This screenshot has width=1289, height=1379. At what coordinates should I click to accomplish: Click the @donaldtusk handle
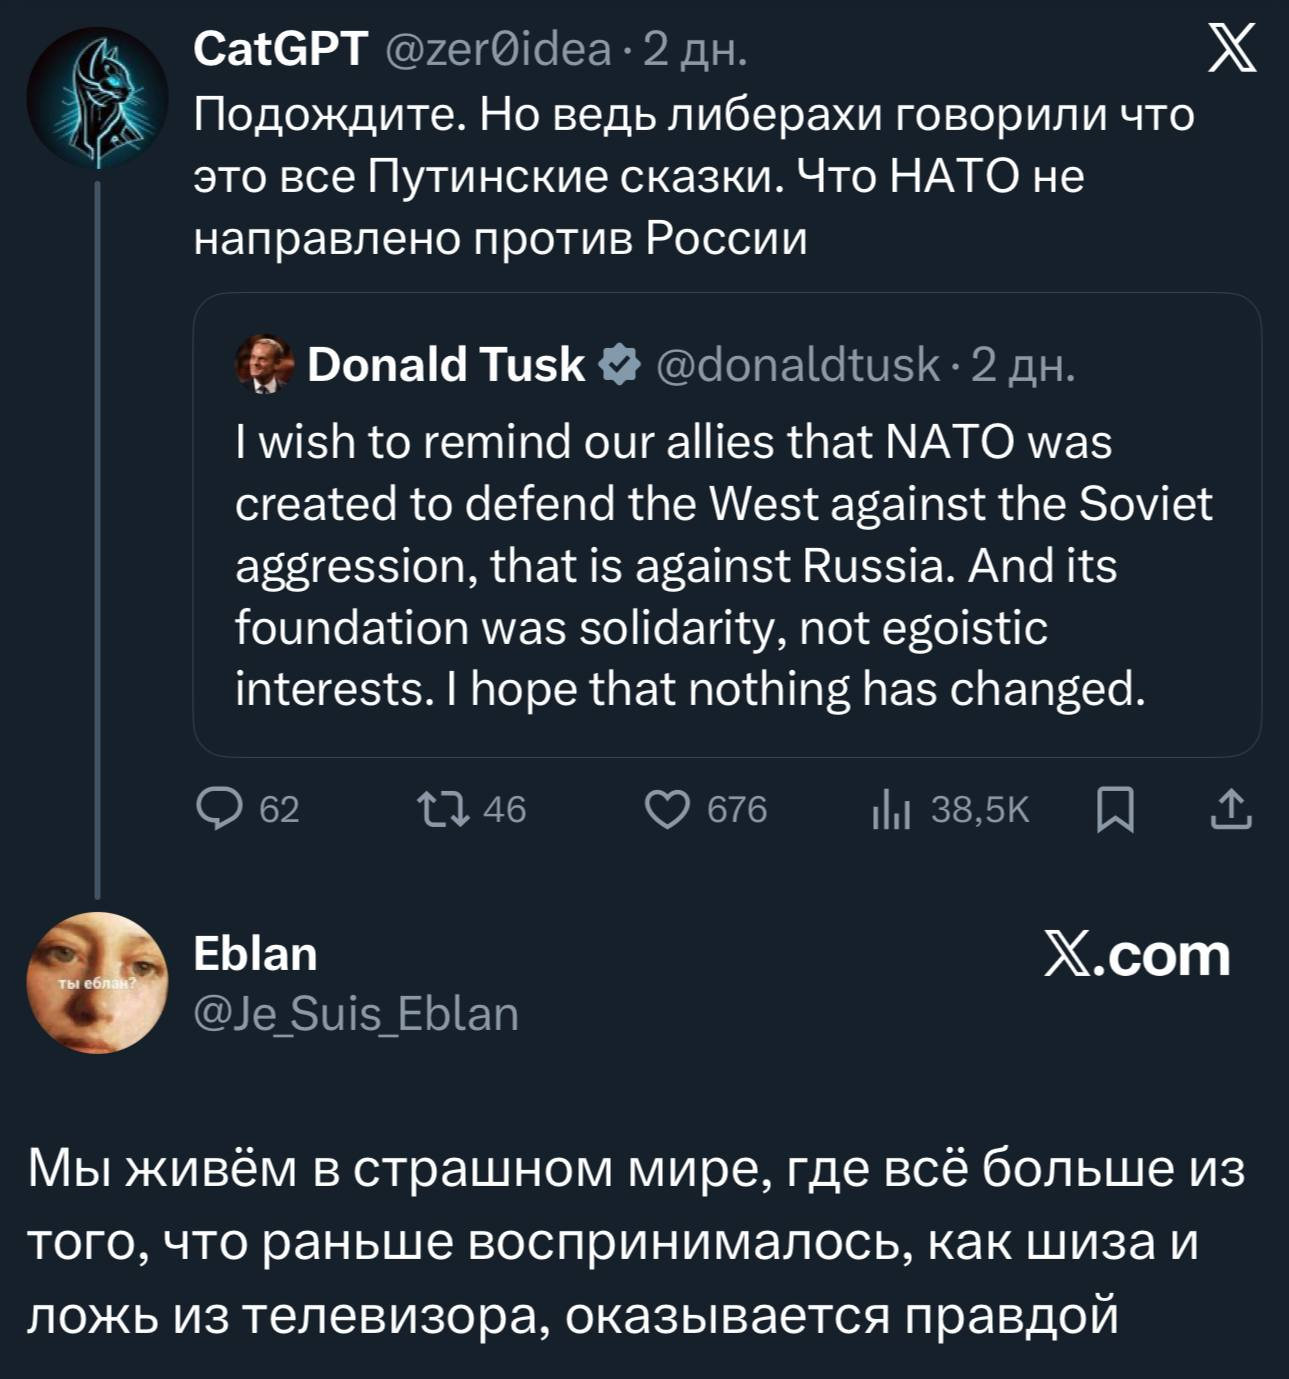click(x=798, y=364)
